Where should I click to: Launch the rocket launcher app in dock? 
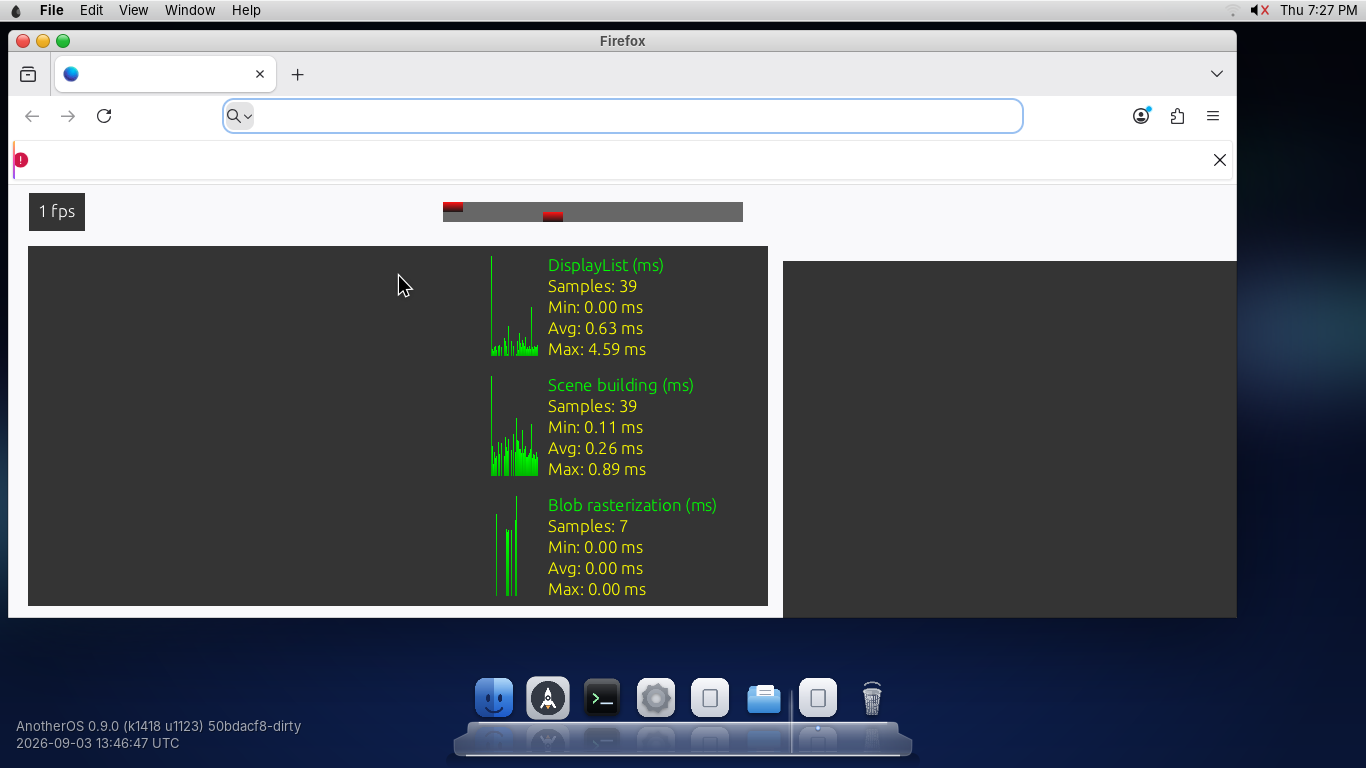coord(548,698)
